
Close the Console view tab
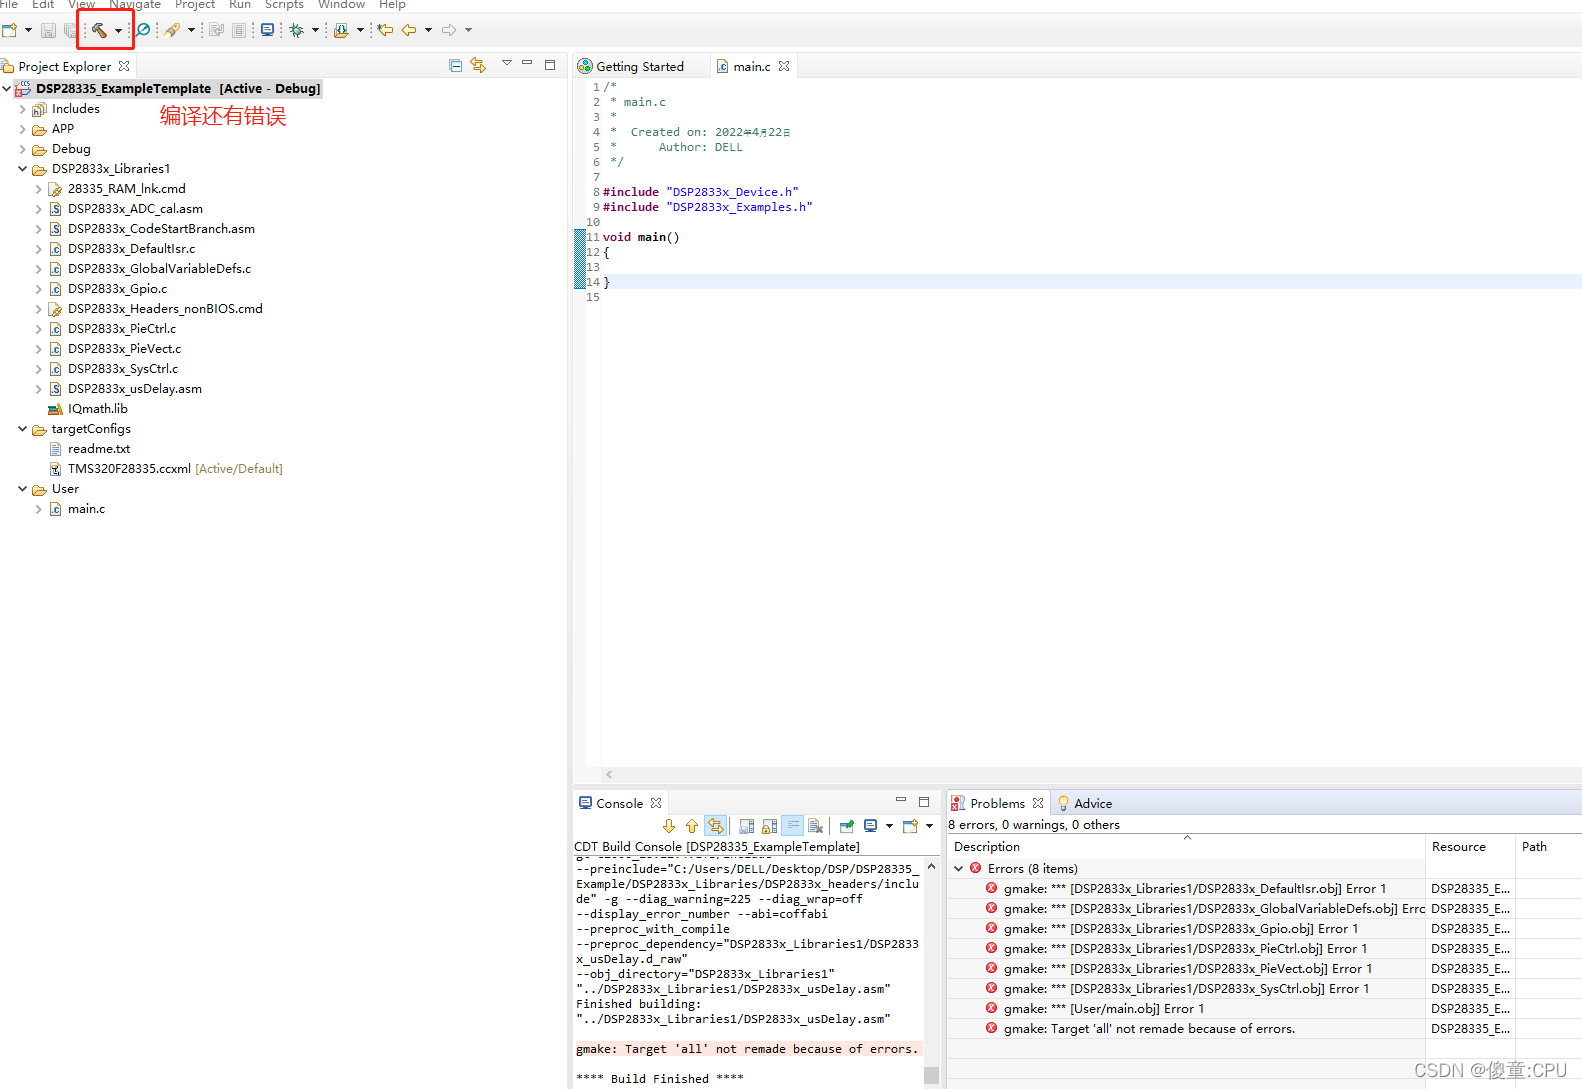(x=656, y=803)
